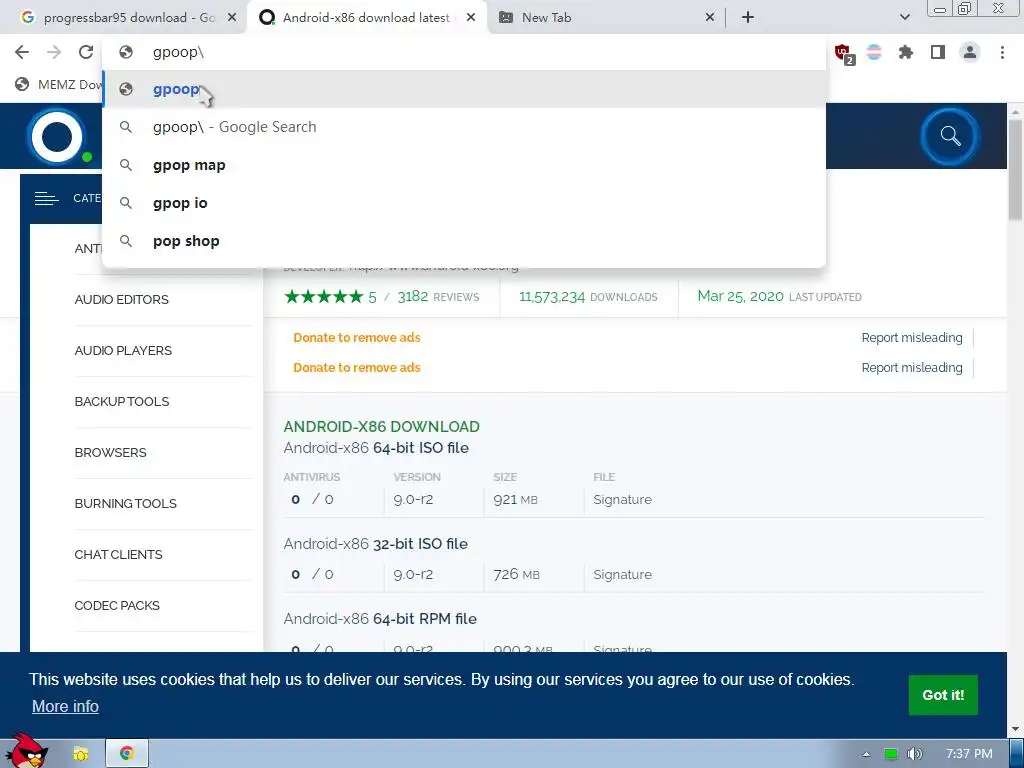Click the second Donate to remove ads link
This screenshot has height=768, width=1024.
(x=357, y=368)
